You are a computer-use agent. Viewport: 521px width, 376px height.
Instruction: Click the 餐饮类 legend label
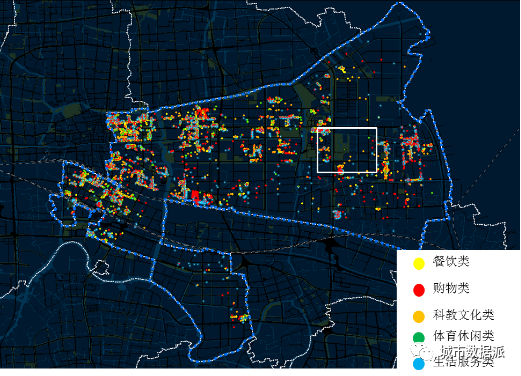click(x=451, y=261)
